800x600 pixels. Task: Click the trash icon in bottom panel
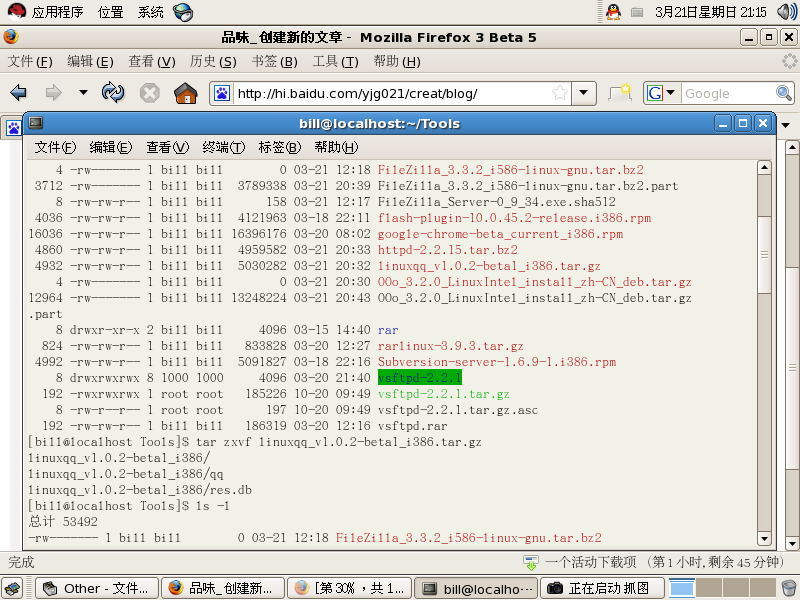789,588
